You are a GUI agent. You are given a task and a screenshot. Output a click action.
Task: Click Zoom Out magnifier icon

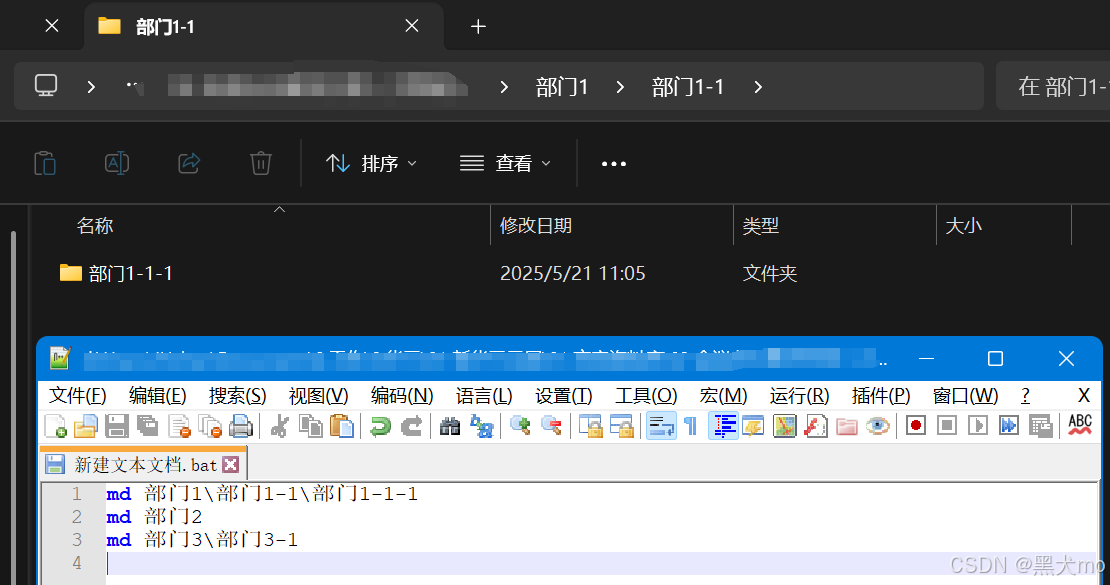pos(551,426)
